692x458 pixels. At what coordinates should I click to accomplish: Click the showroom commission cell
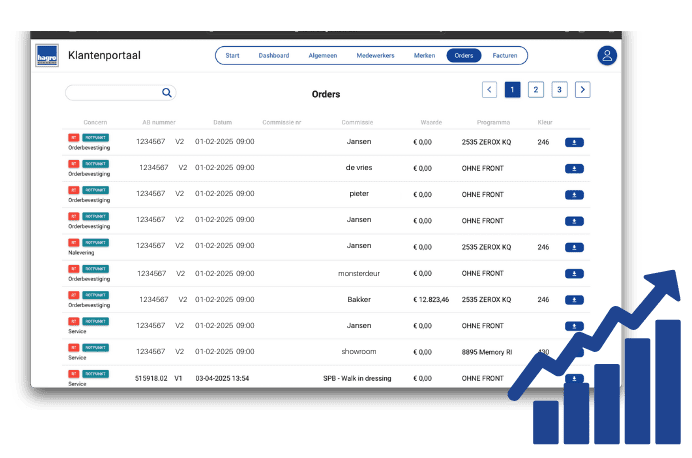[x=359, y=352]
